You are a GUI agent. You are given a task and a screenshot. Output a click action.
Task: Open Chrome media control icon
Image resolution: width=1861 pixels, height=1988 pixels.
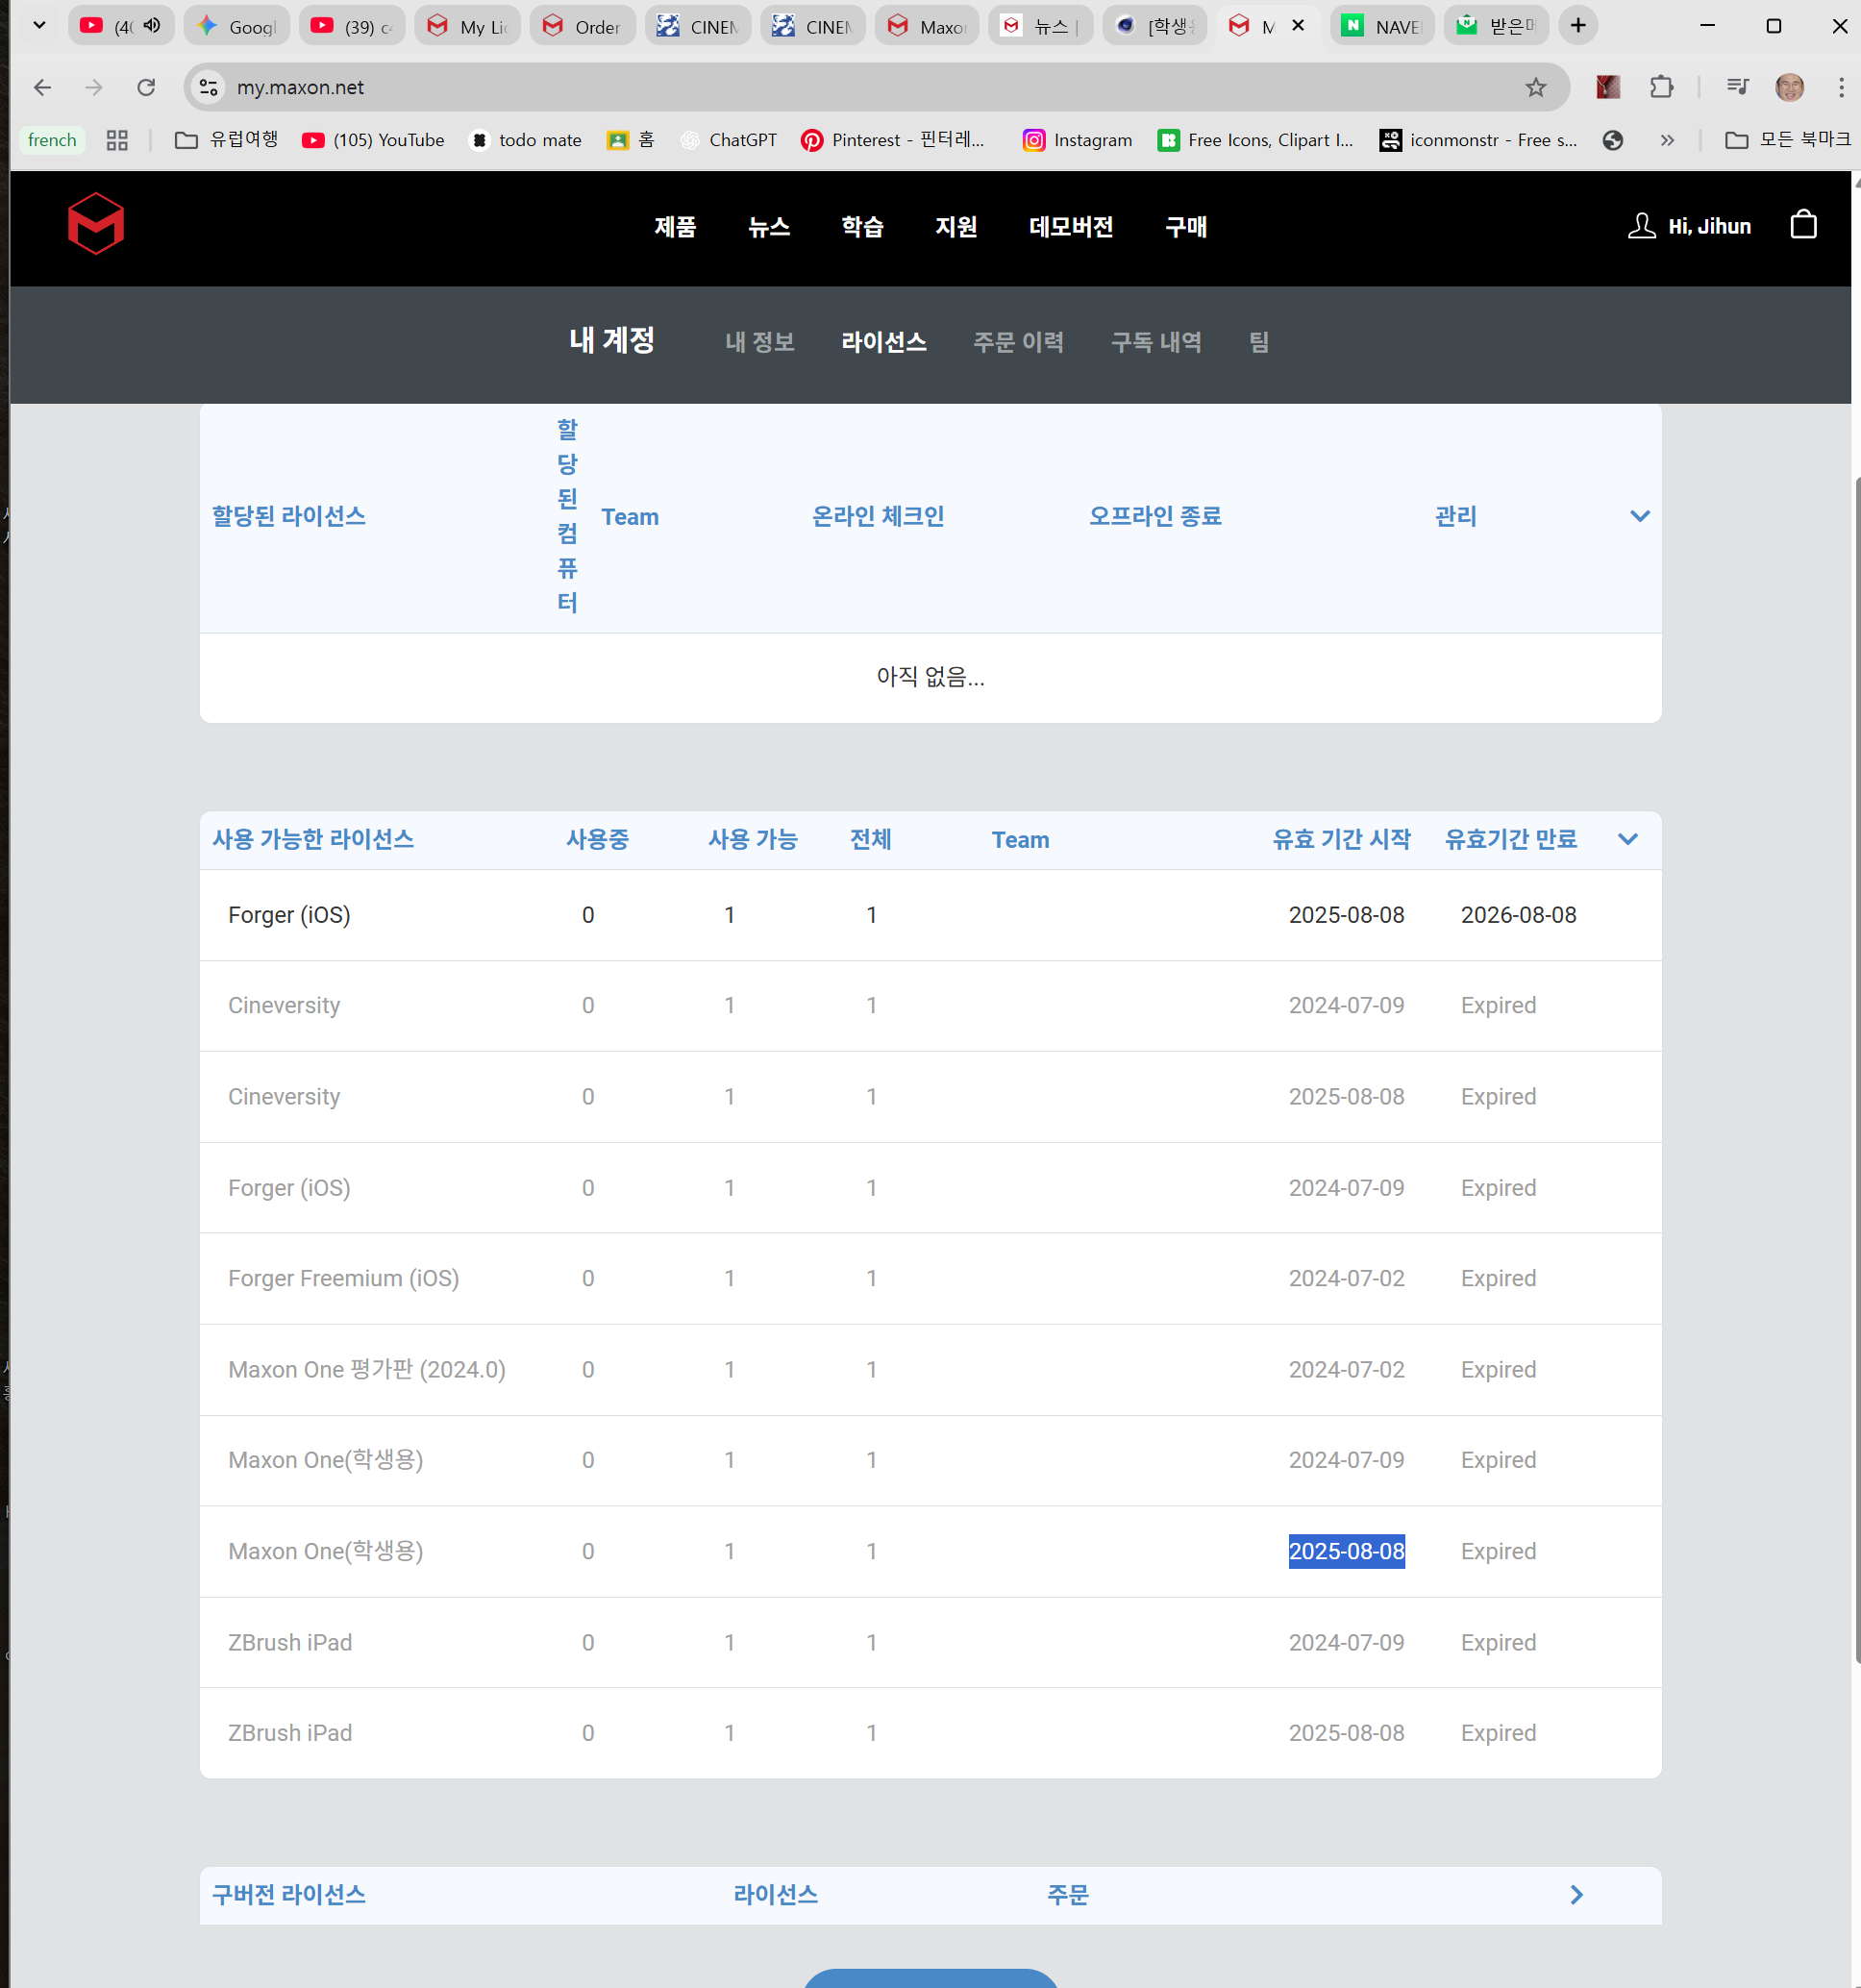(1737, 88)
